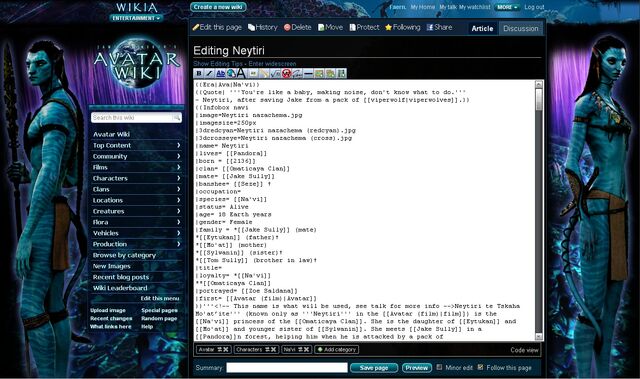Viewport: 640px width, 379px height.
Task: Open the Show Editing Tips link
Action: [x=218, y=64]
